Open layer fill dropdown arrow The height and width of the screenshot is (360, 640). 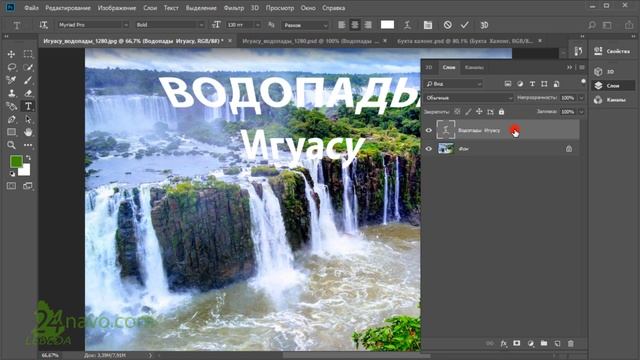581,111
